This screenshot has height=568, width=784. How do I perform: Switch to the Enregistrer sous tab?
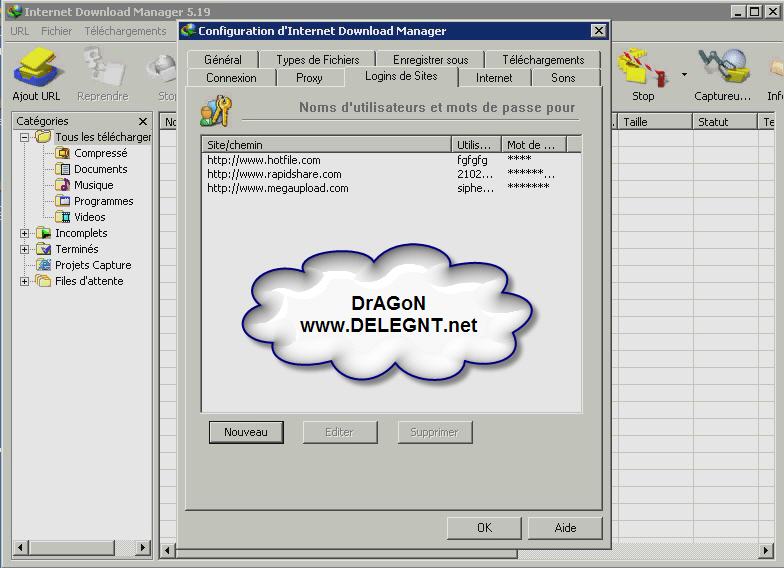pos(430,60)
